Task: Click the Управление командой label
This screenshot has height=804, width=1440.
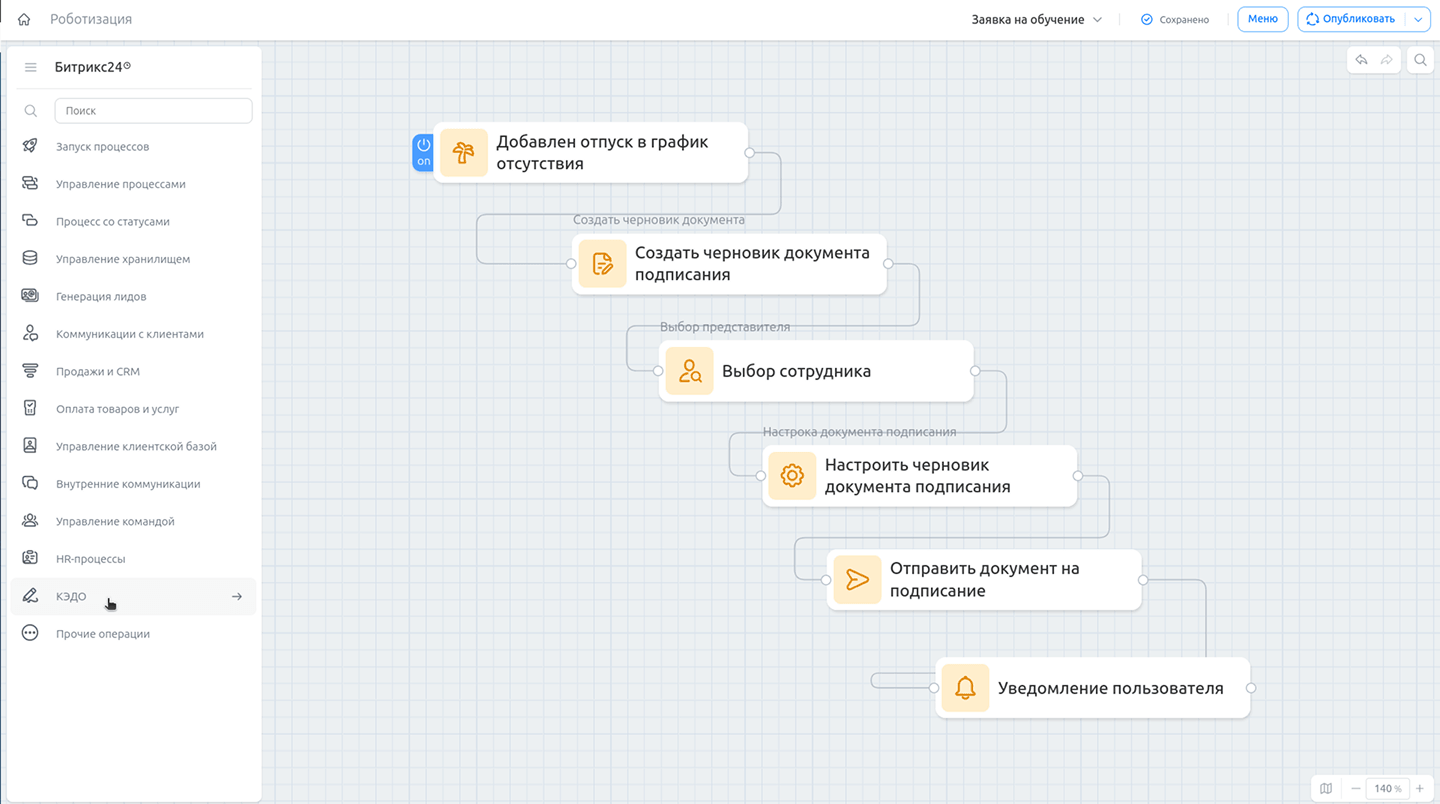Action: [115, 521]
